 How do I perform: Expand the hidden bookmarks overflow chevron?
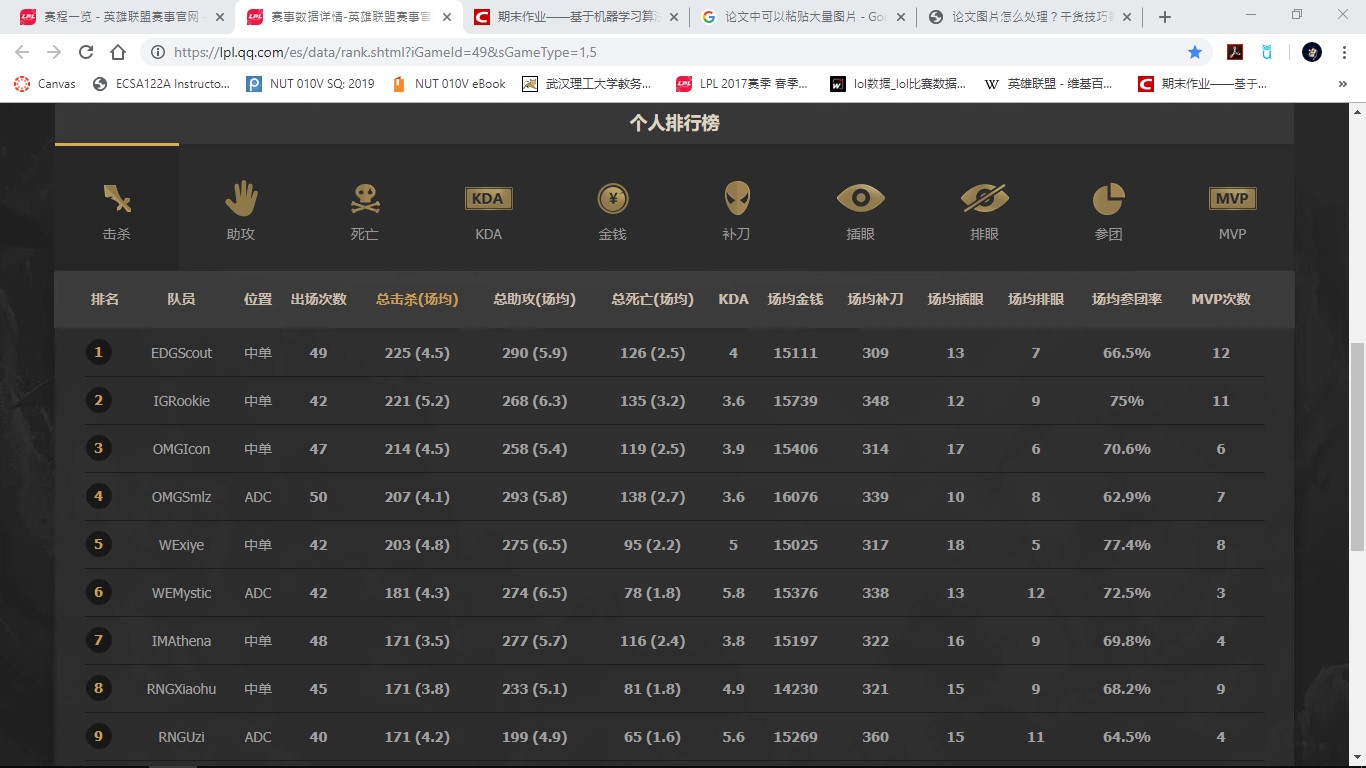pyautogui.click(x=1342, y=84)
